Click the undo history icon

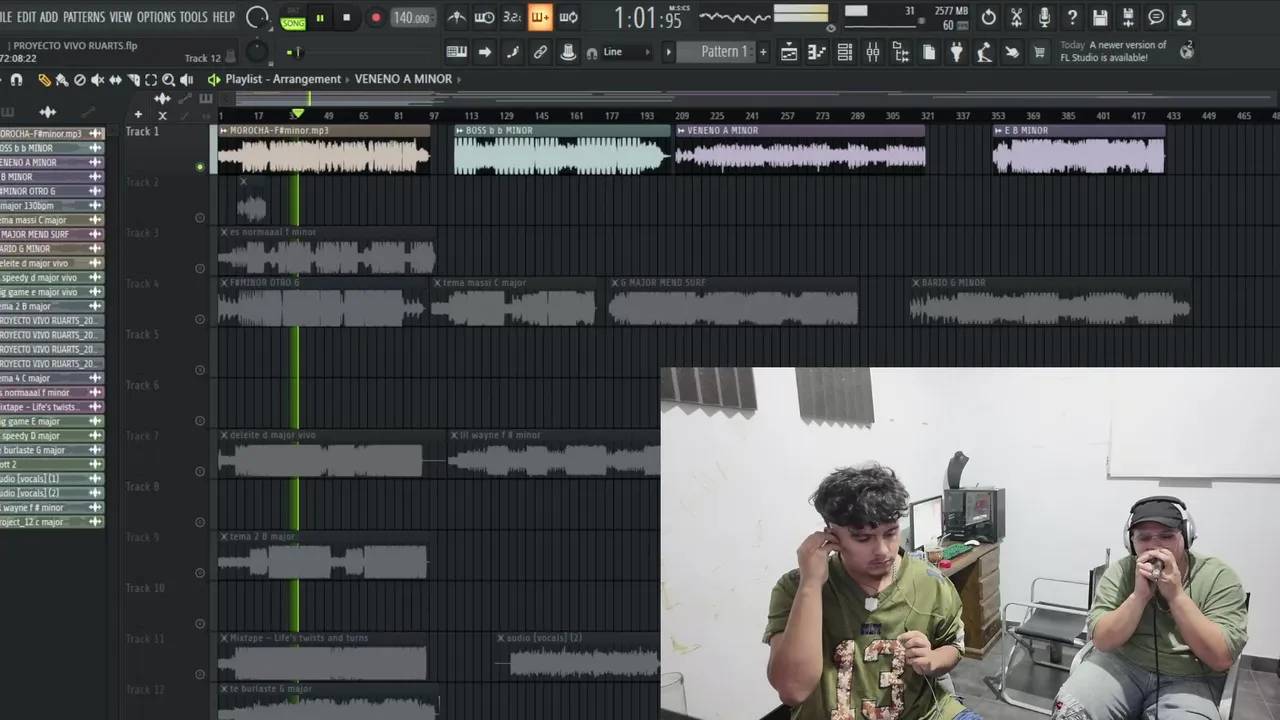pyautogui.click(x=989, y=17)
